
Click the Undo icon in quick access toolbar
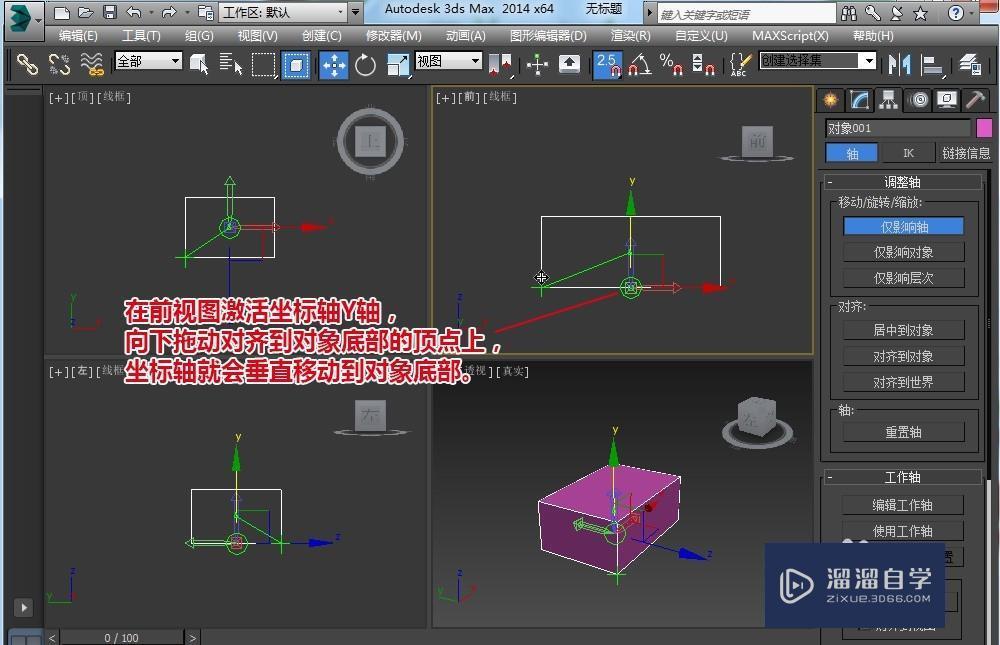coord(133,10)
